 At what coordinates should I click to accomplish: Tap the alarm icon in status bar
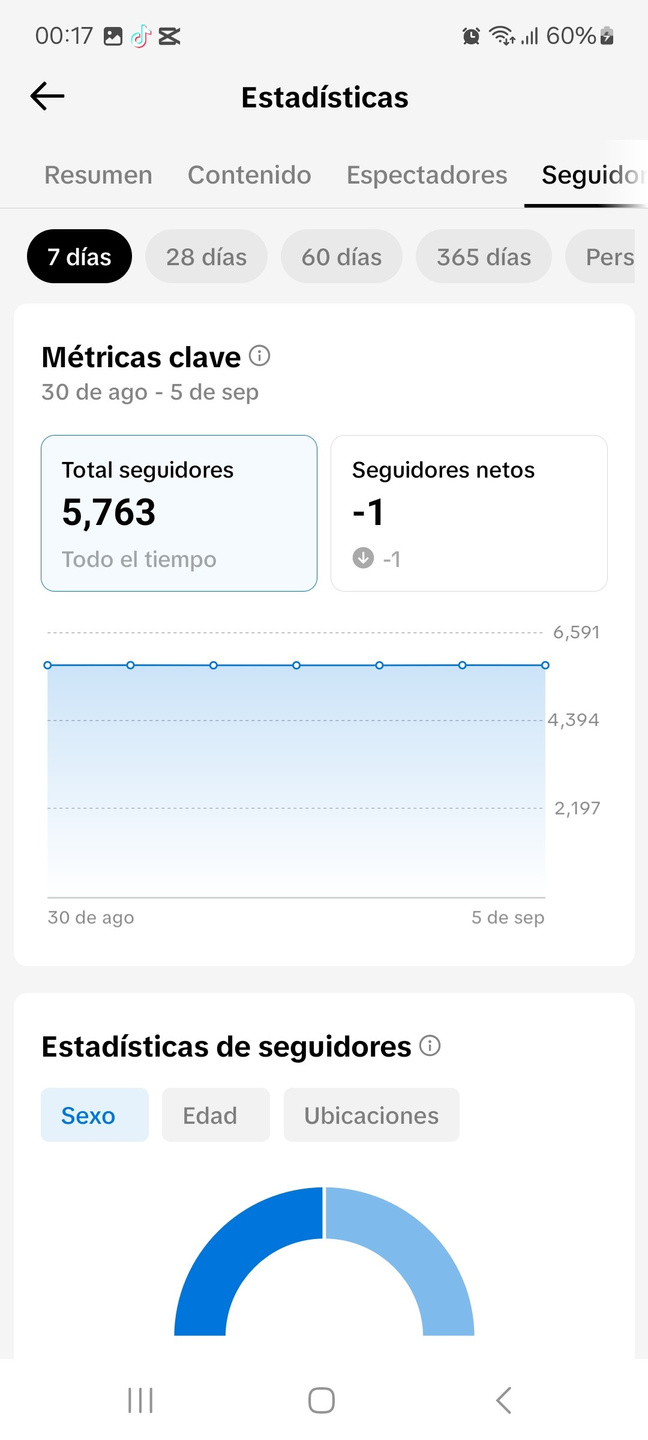[471, 36]
